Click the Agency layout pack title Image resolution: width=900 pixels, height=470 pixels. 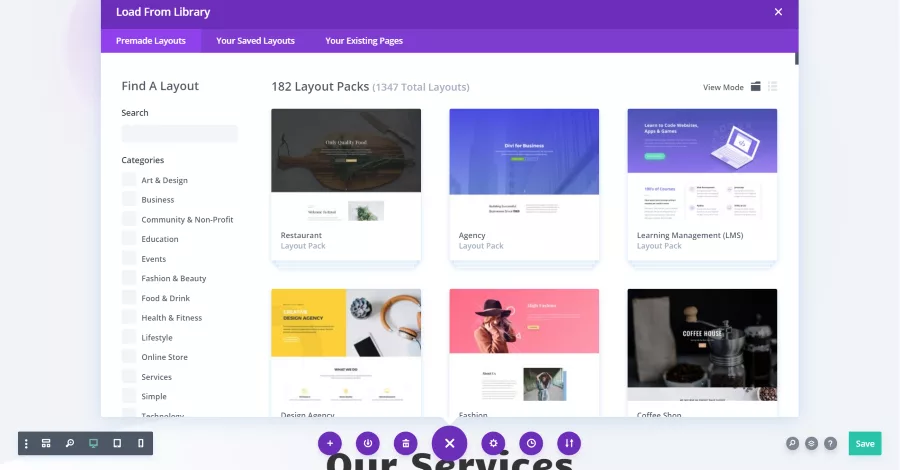[472, 235]
